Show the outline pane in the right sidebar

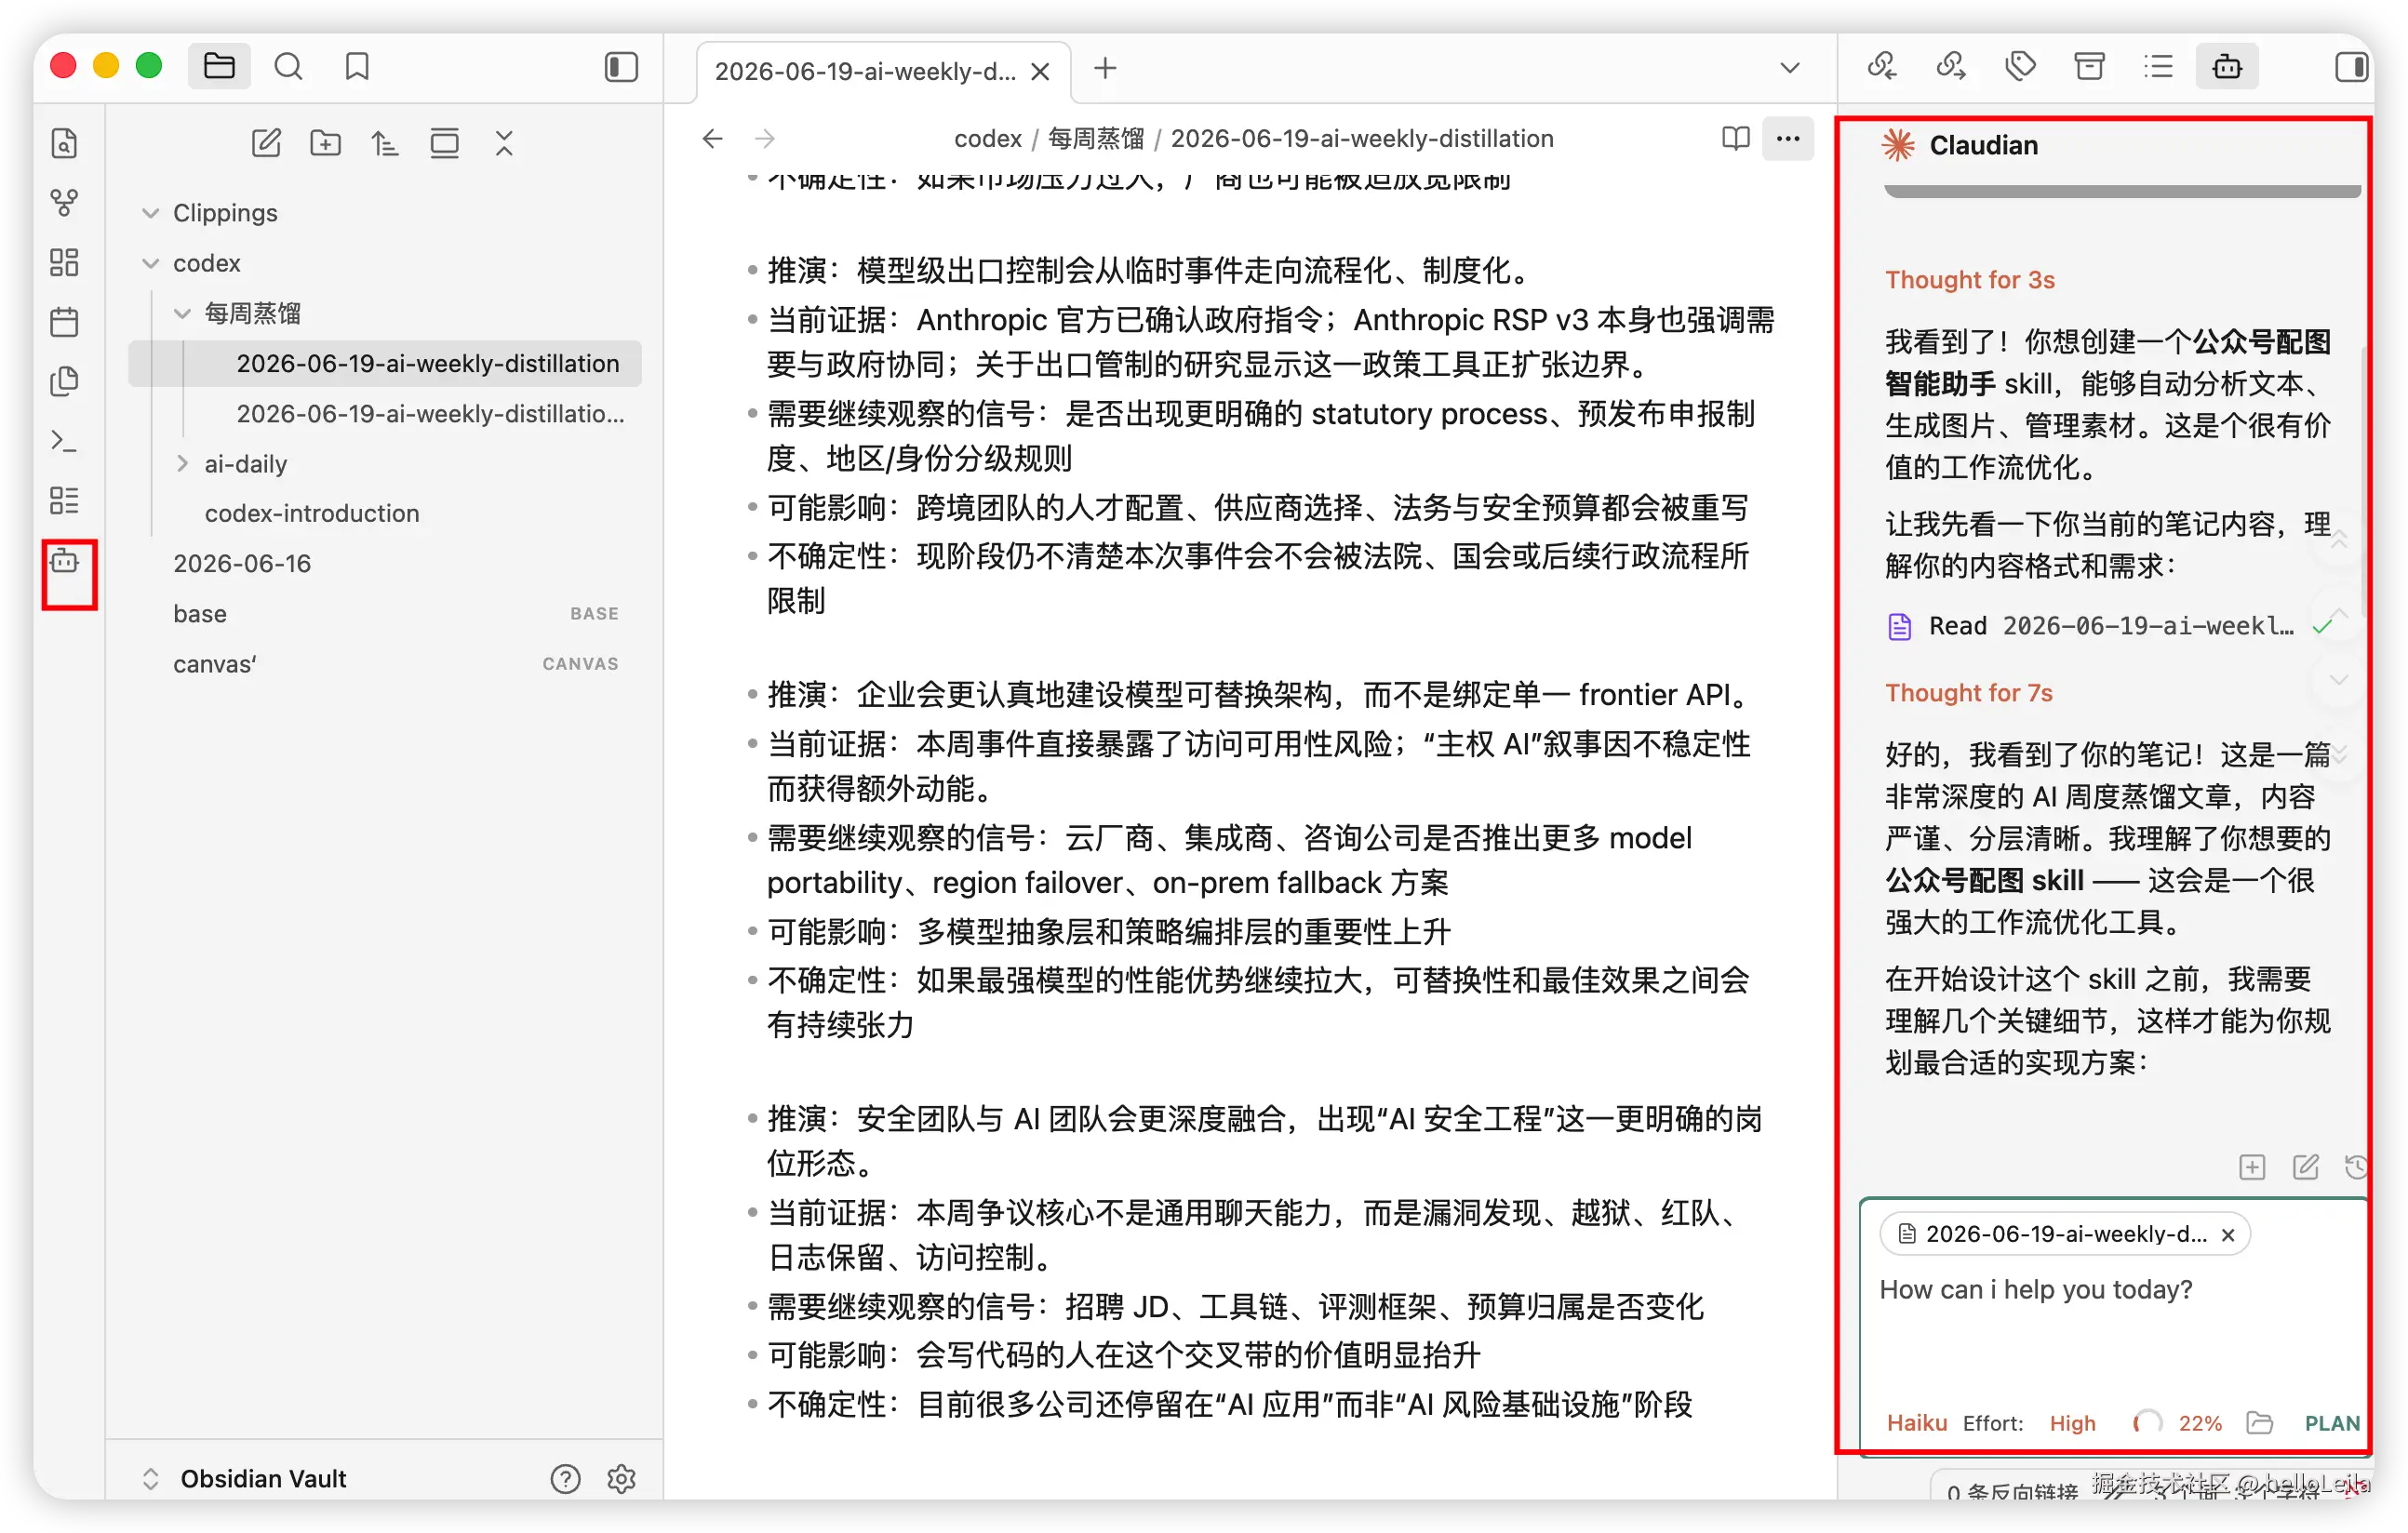coord(2159,67)
